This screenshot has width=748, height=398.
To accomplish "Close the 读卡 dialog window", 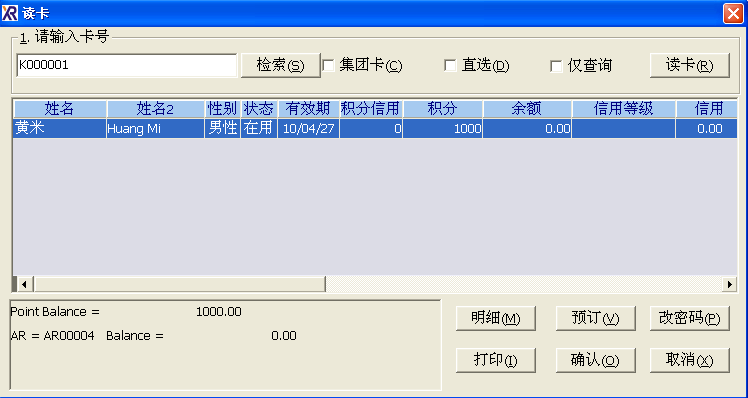I will (733, 13).
